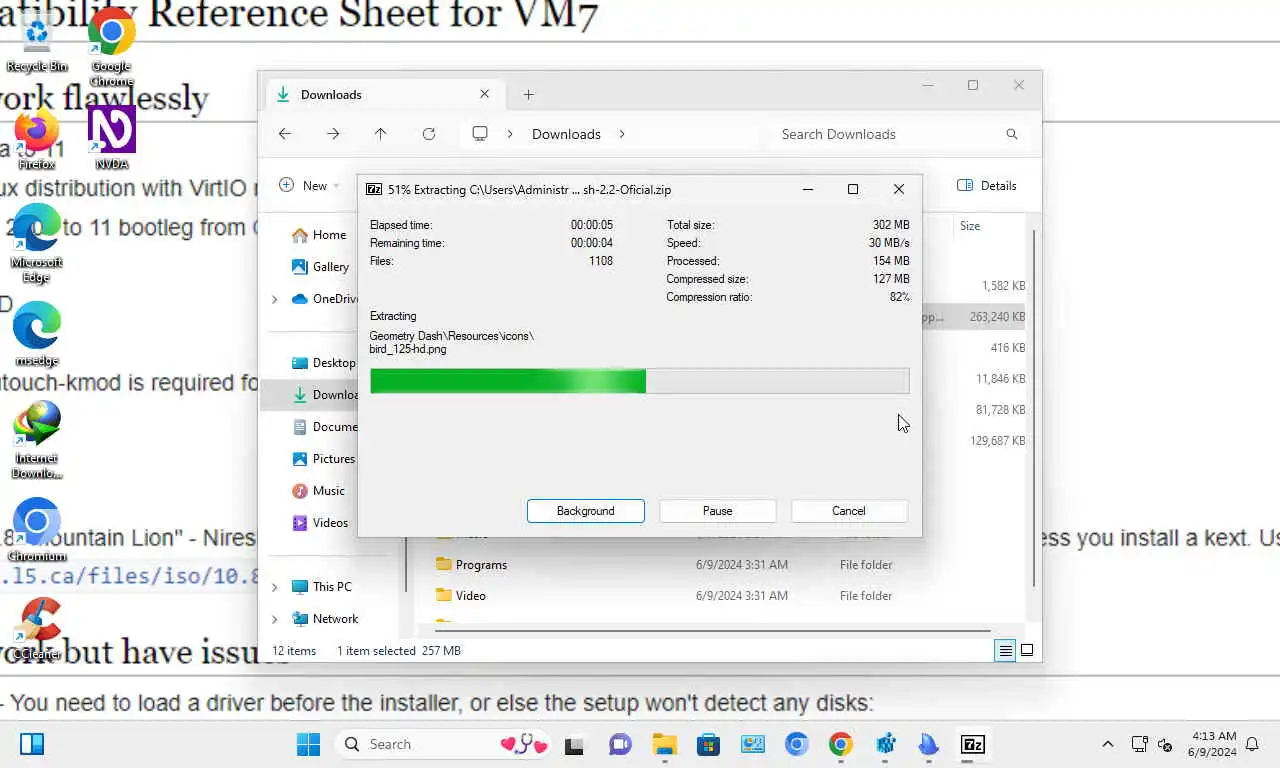Open Pictures in the Explorer sidebar

tap(323, 459)
